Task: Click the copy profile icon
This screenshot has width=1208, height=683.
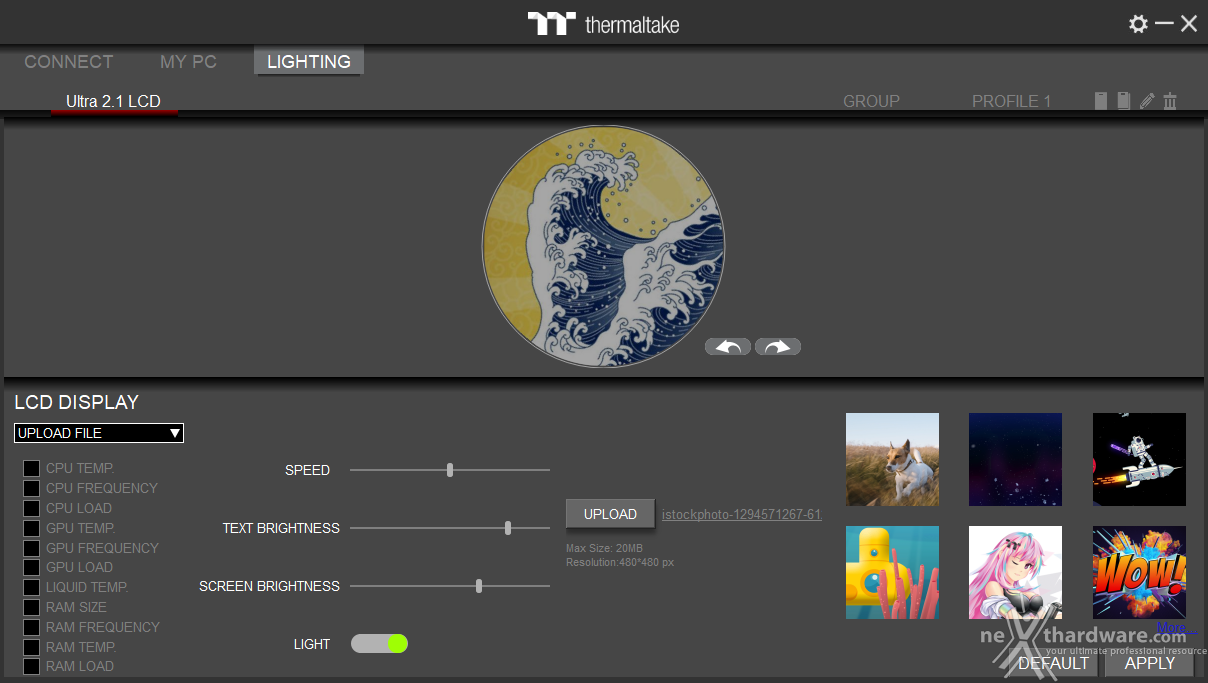Action: click(x=1124, y=101)
